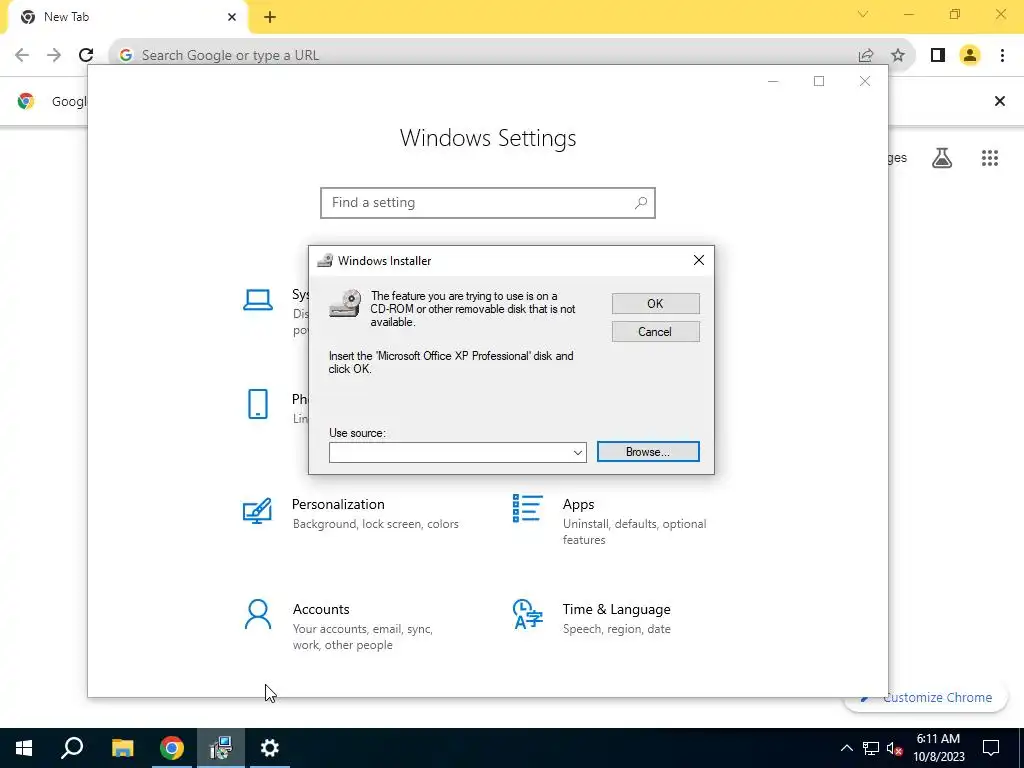Image resolution: width=1024 pixels, height=768 pixels.
Task: Click the Apps list icon
Action: (528, 508)
